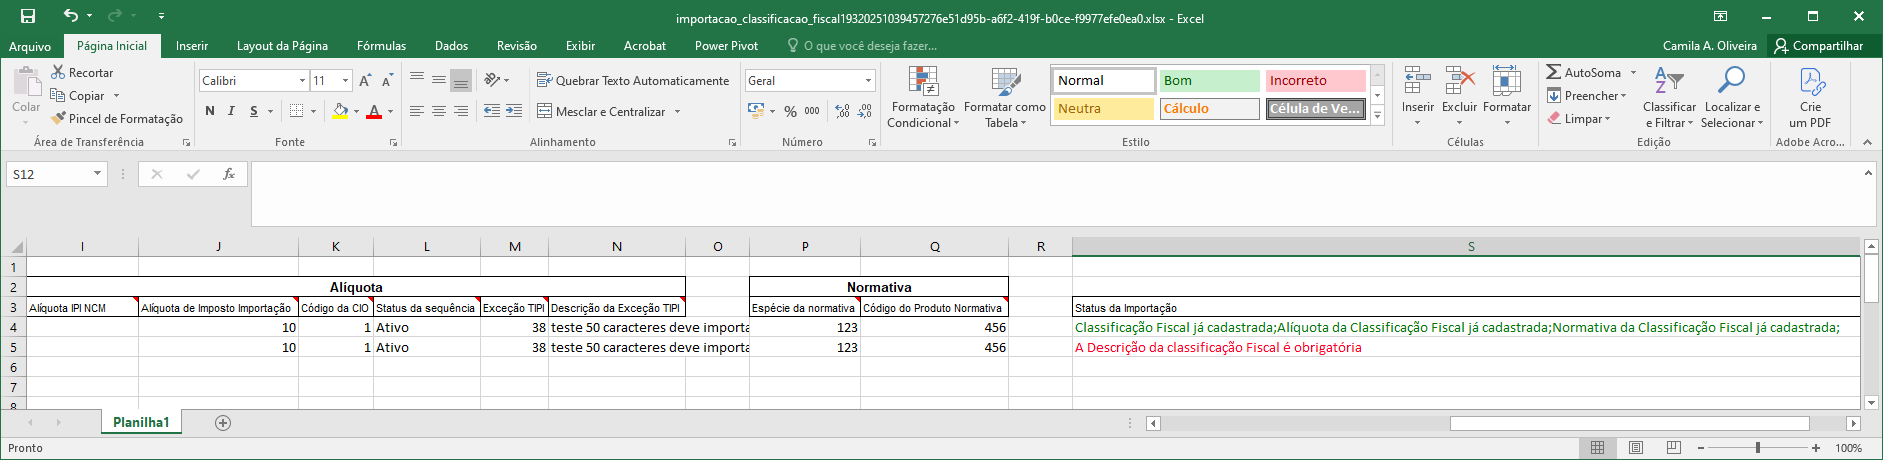
Task: Apply cell borders icon
Action: [296, 111]
